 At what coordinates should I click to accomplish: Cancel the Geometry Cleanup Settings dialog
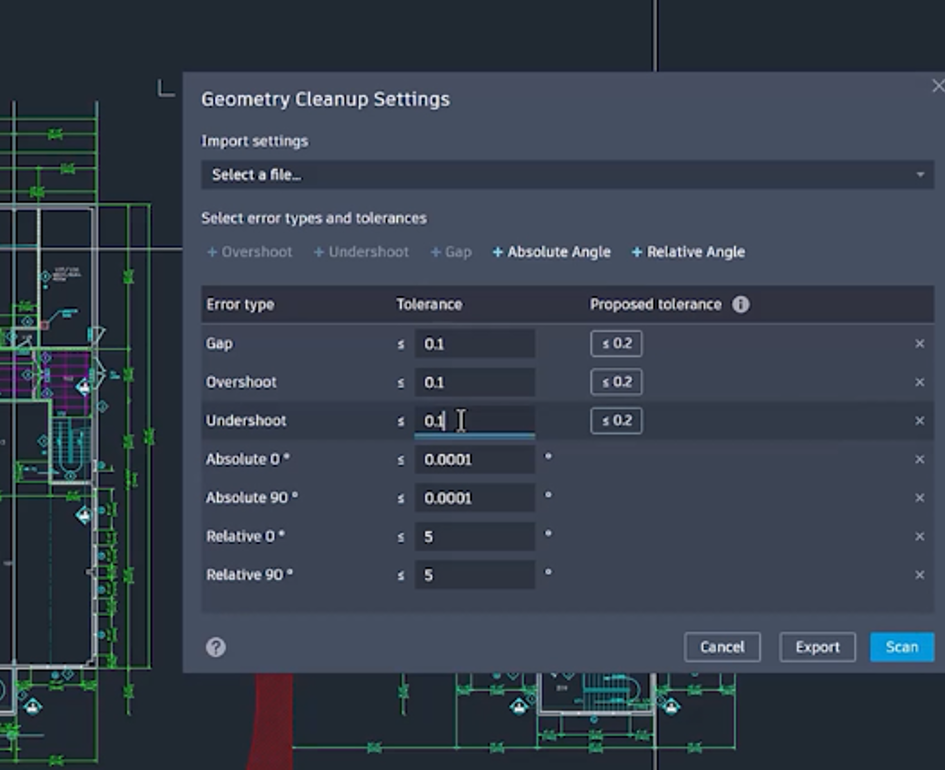point(722,647)
